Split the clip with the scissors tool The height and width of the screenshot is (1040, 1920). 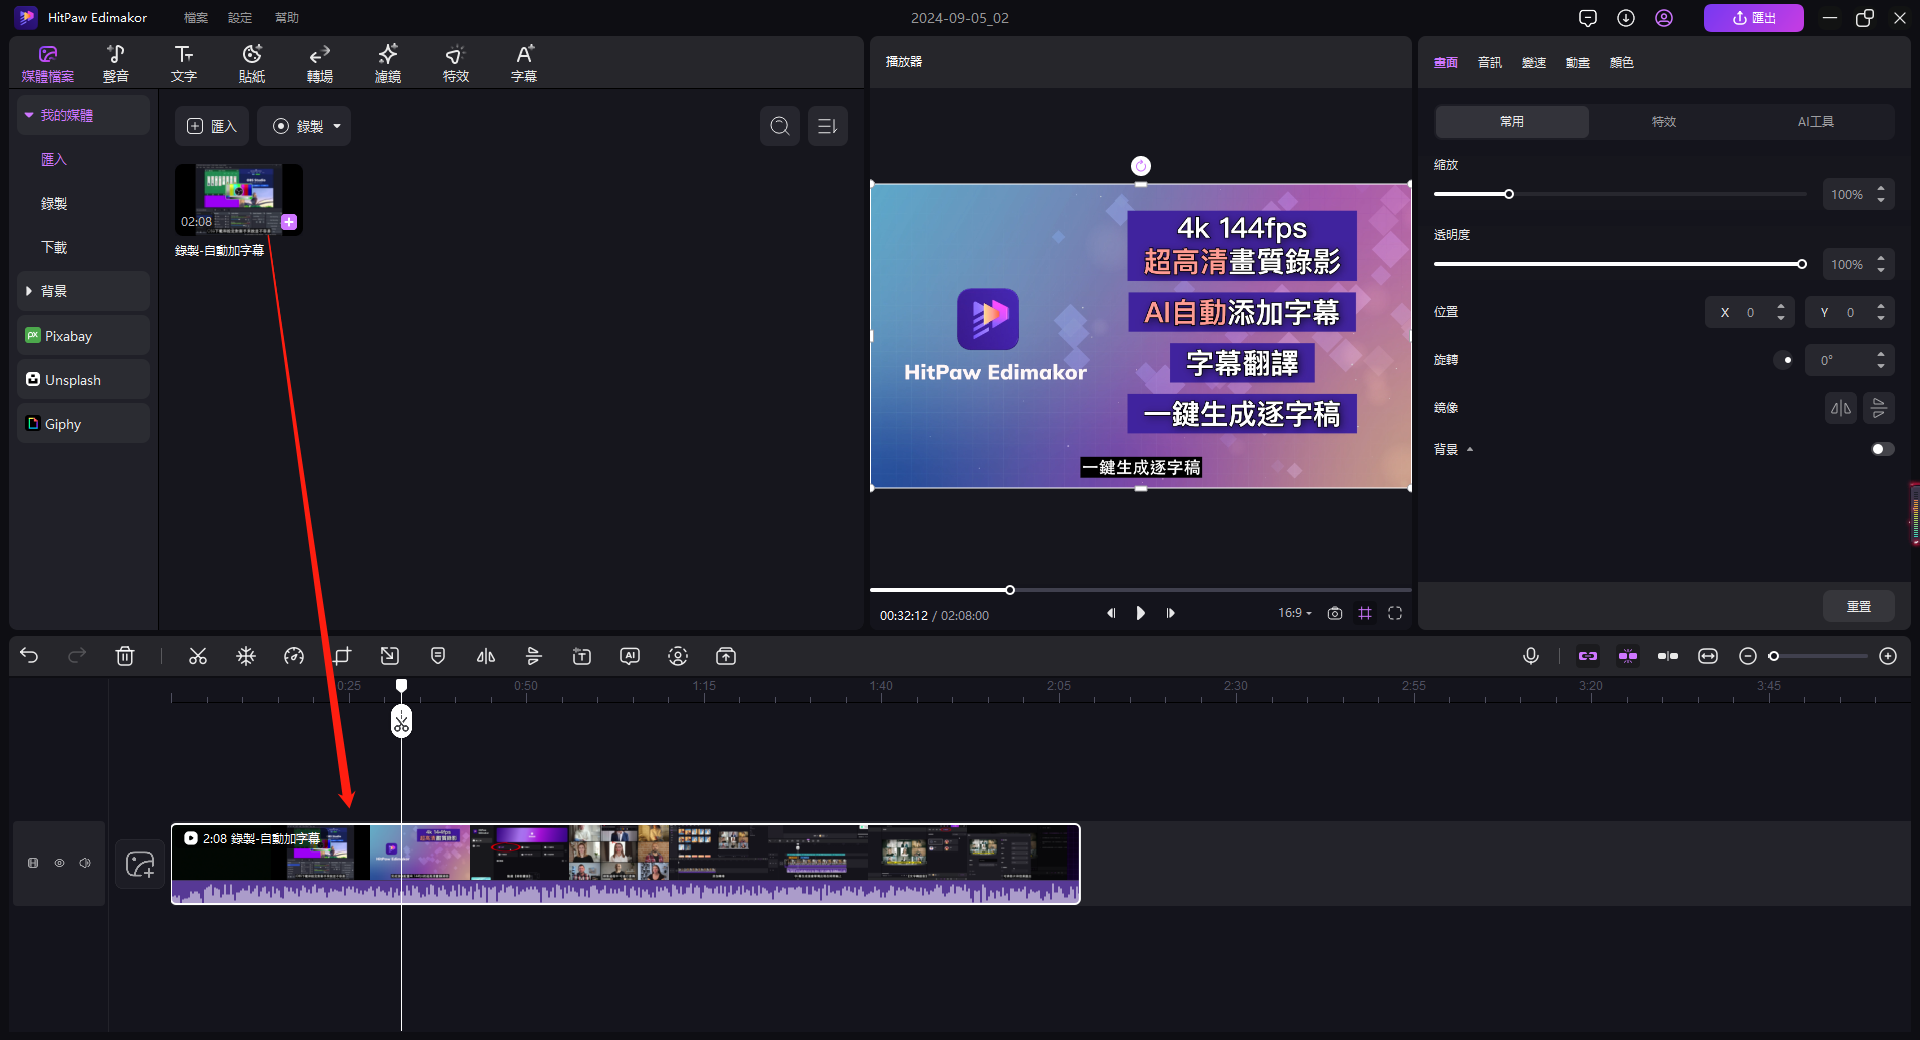[x=198, y=656]
